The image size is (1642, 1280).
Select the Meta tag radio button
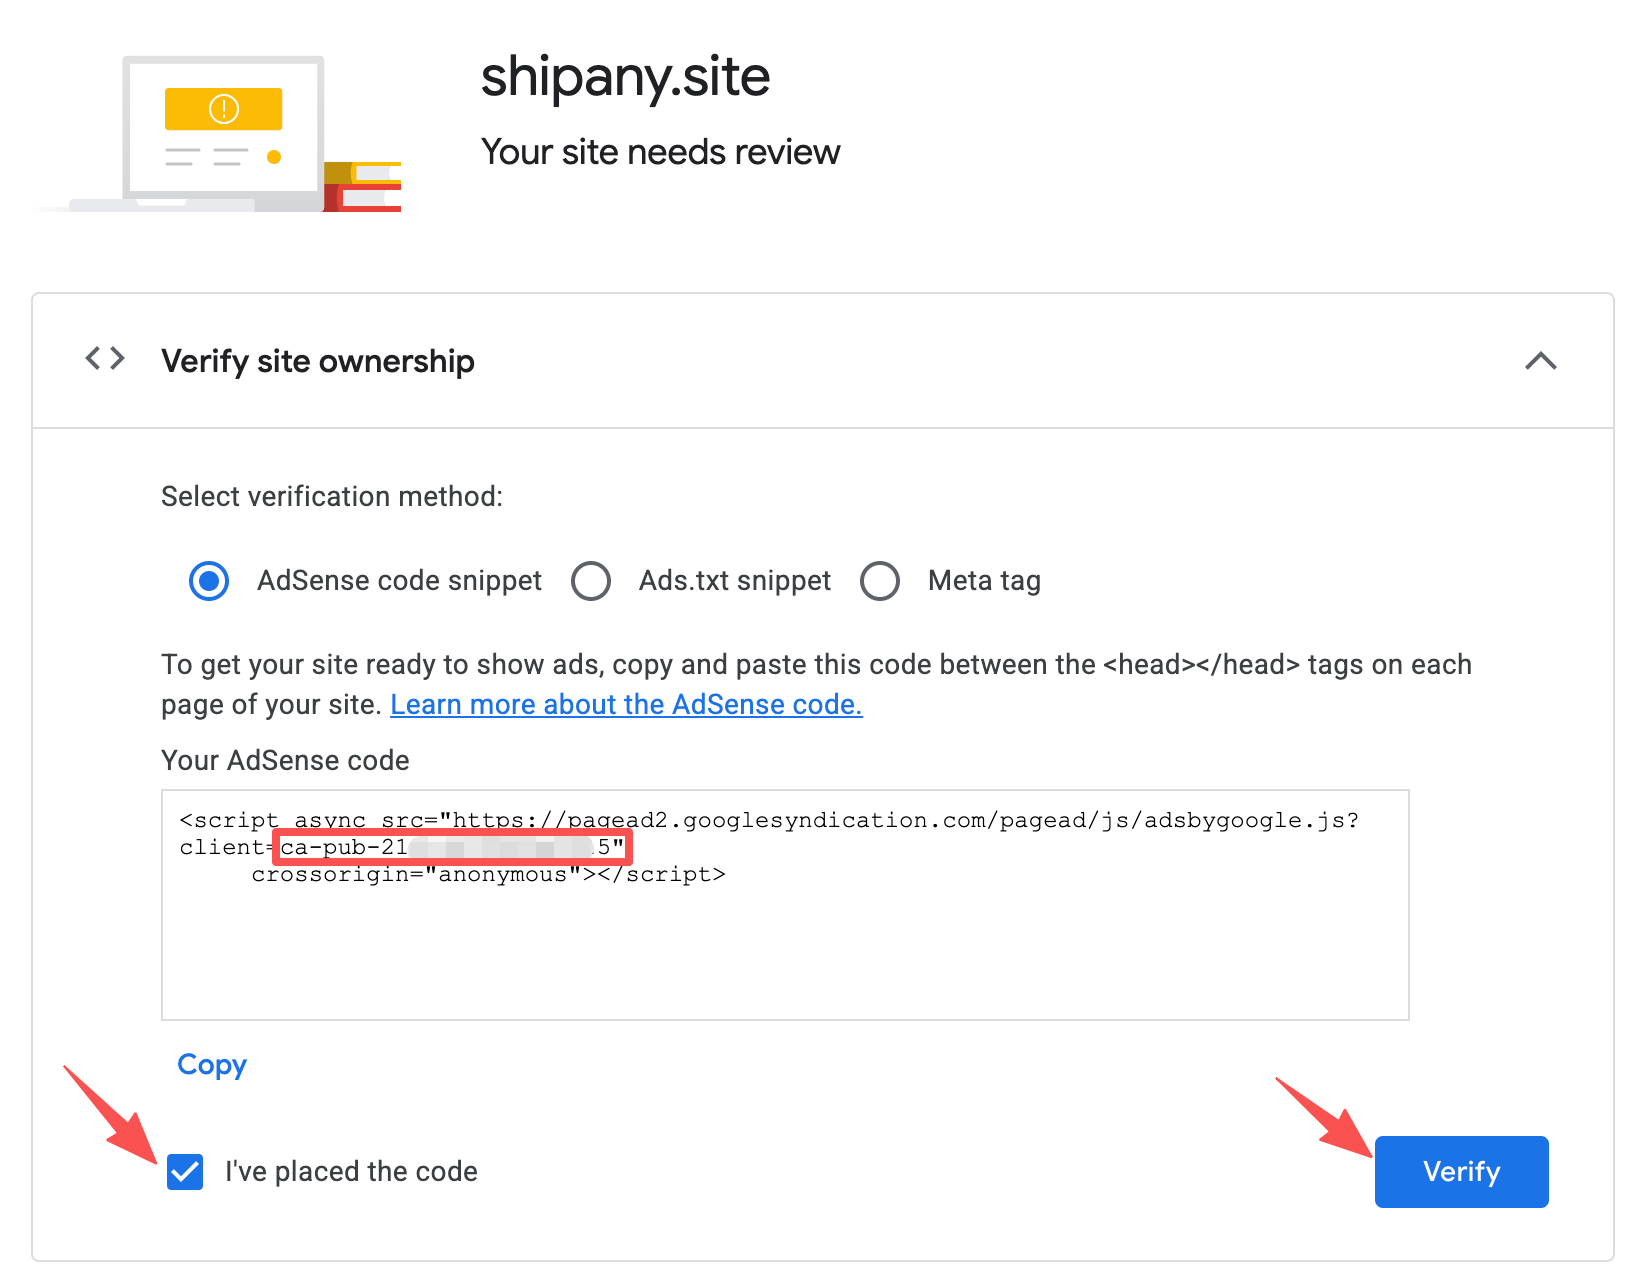pyautogui.click(x=880, y=581)
